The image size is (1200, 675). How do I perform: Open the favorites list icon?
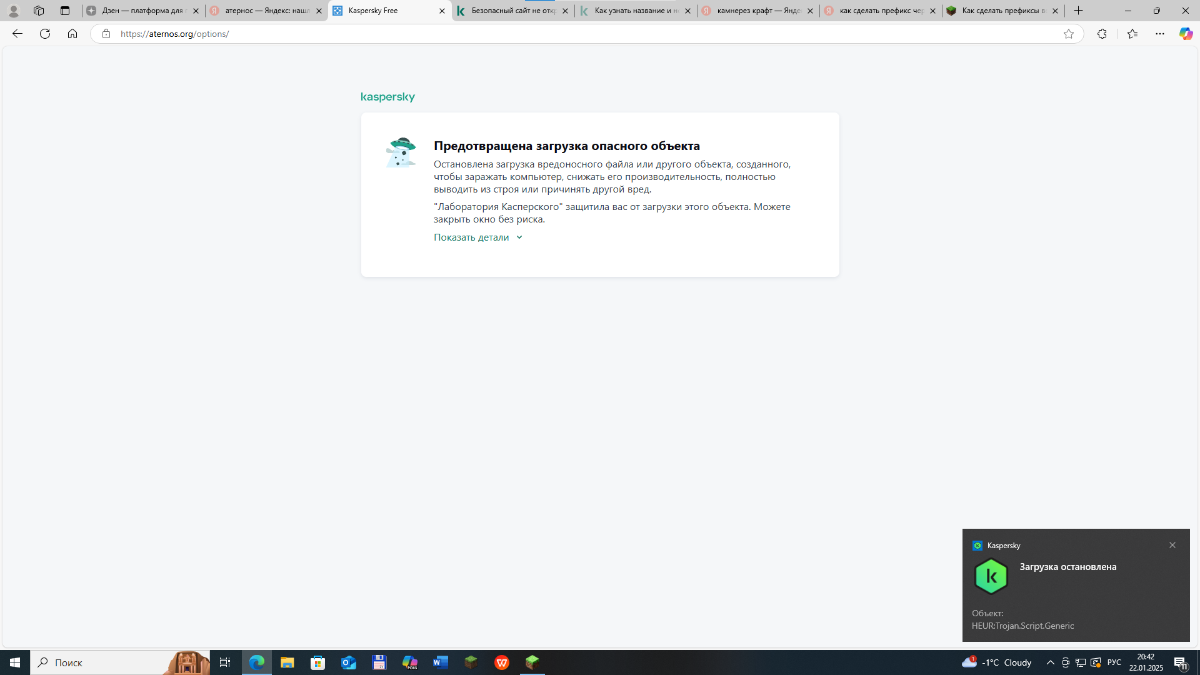coord(1132,33)
